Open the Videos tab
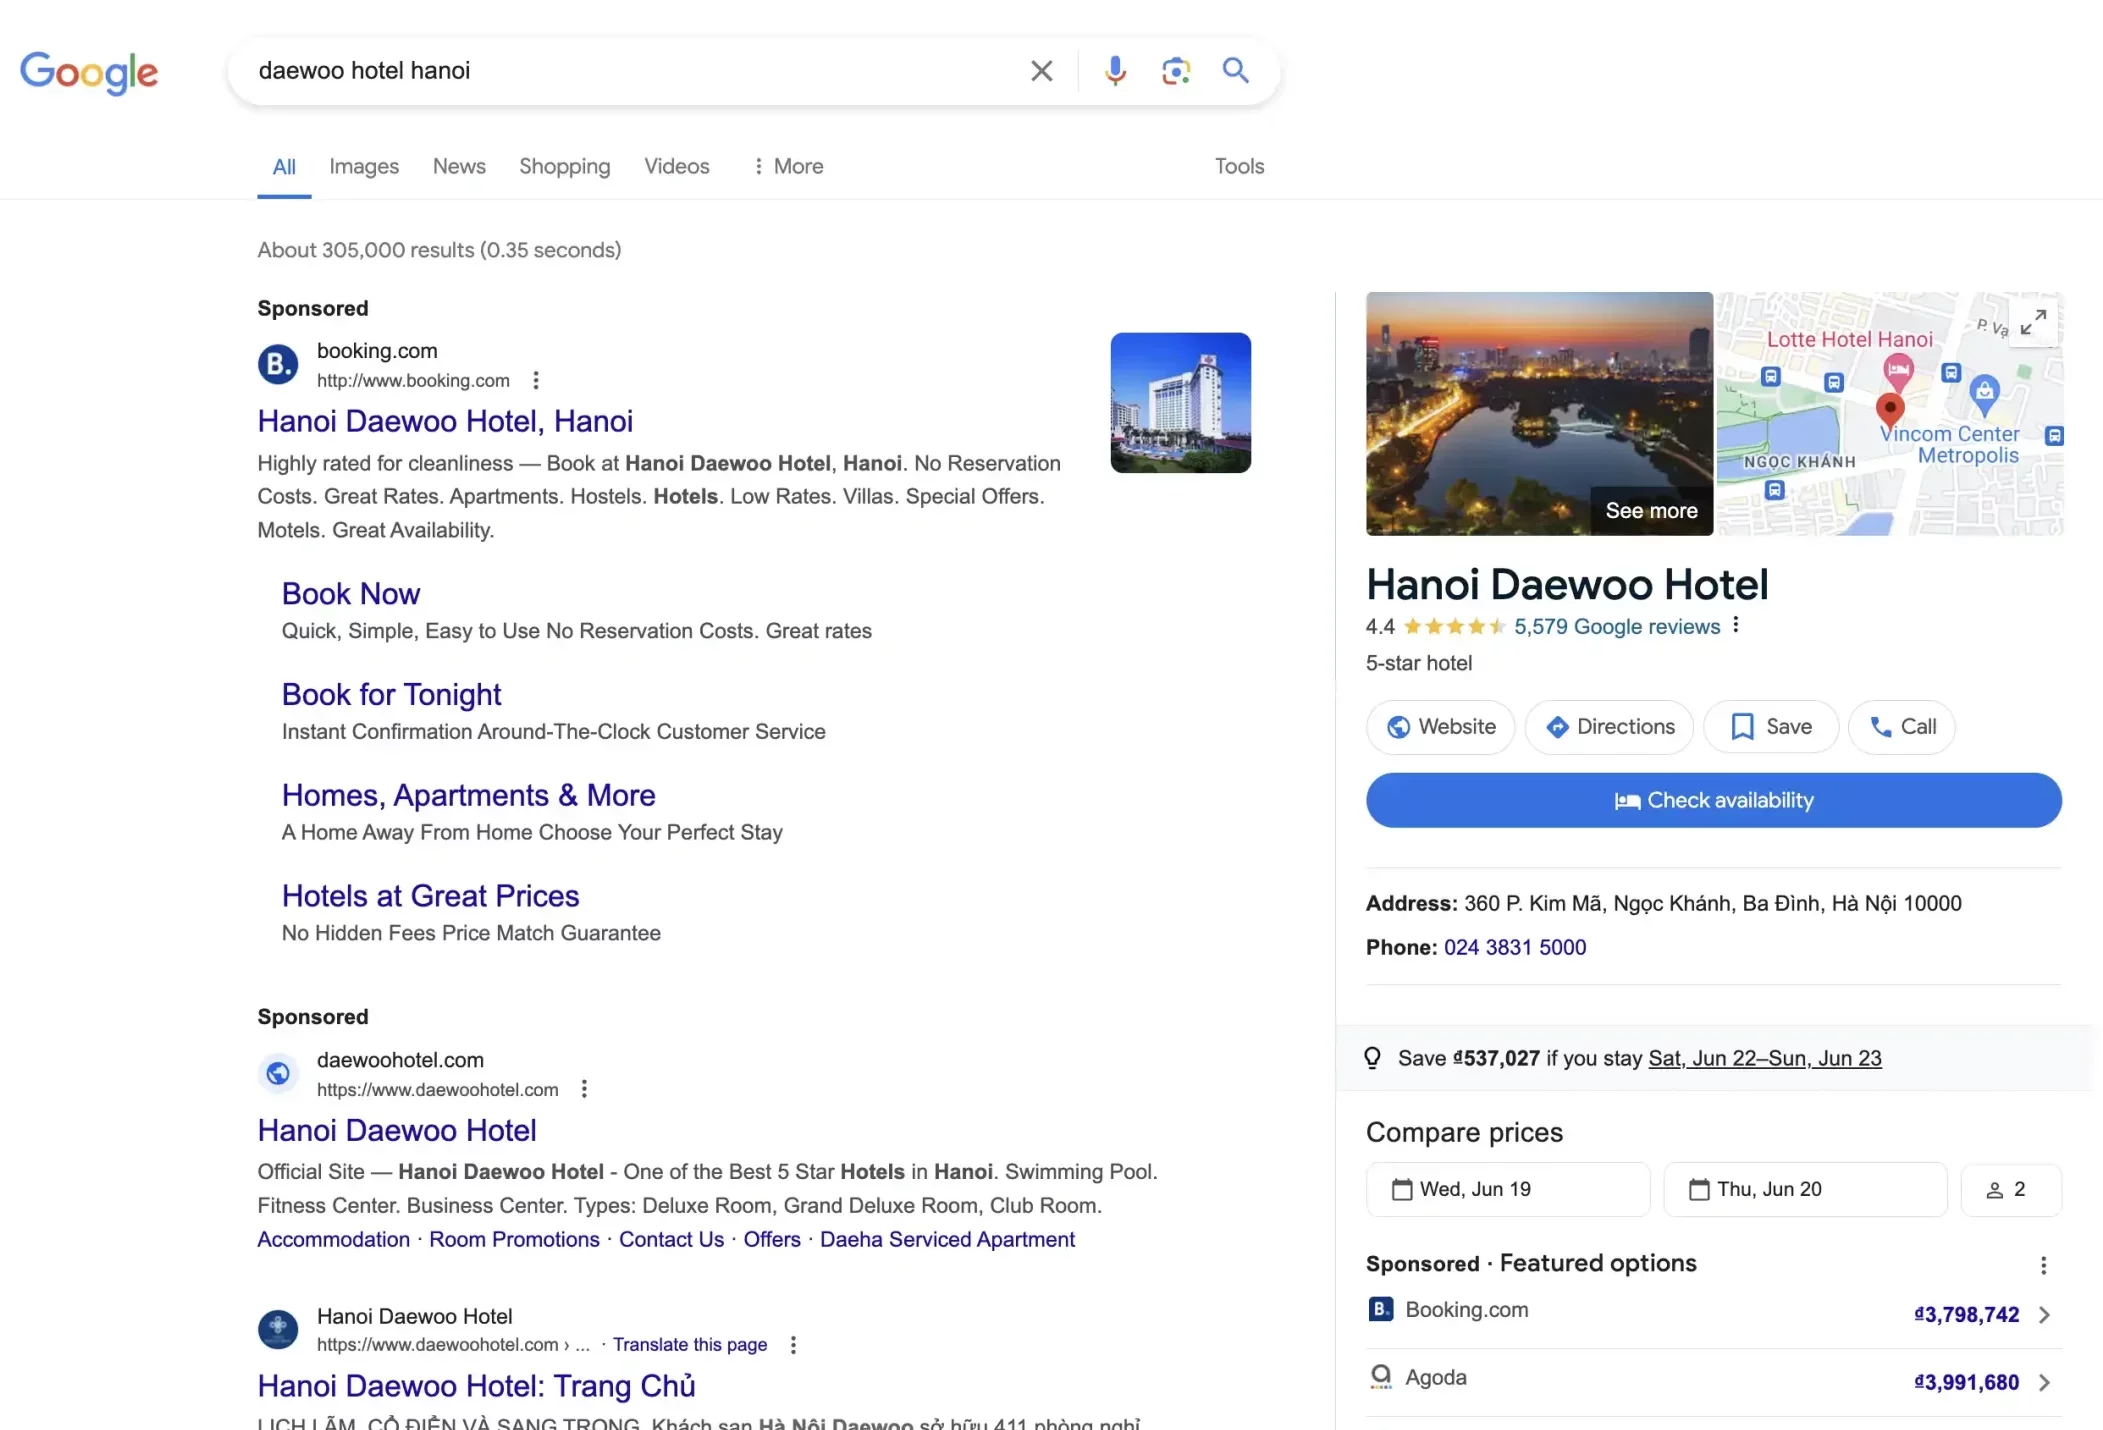The height and width of the screenshot is (1430, 2103). [x=676, y=166]
